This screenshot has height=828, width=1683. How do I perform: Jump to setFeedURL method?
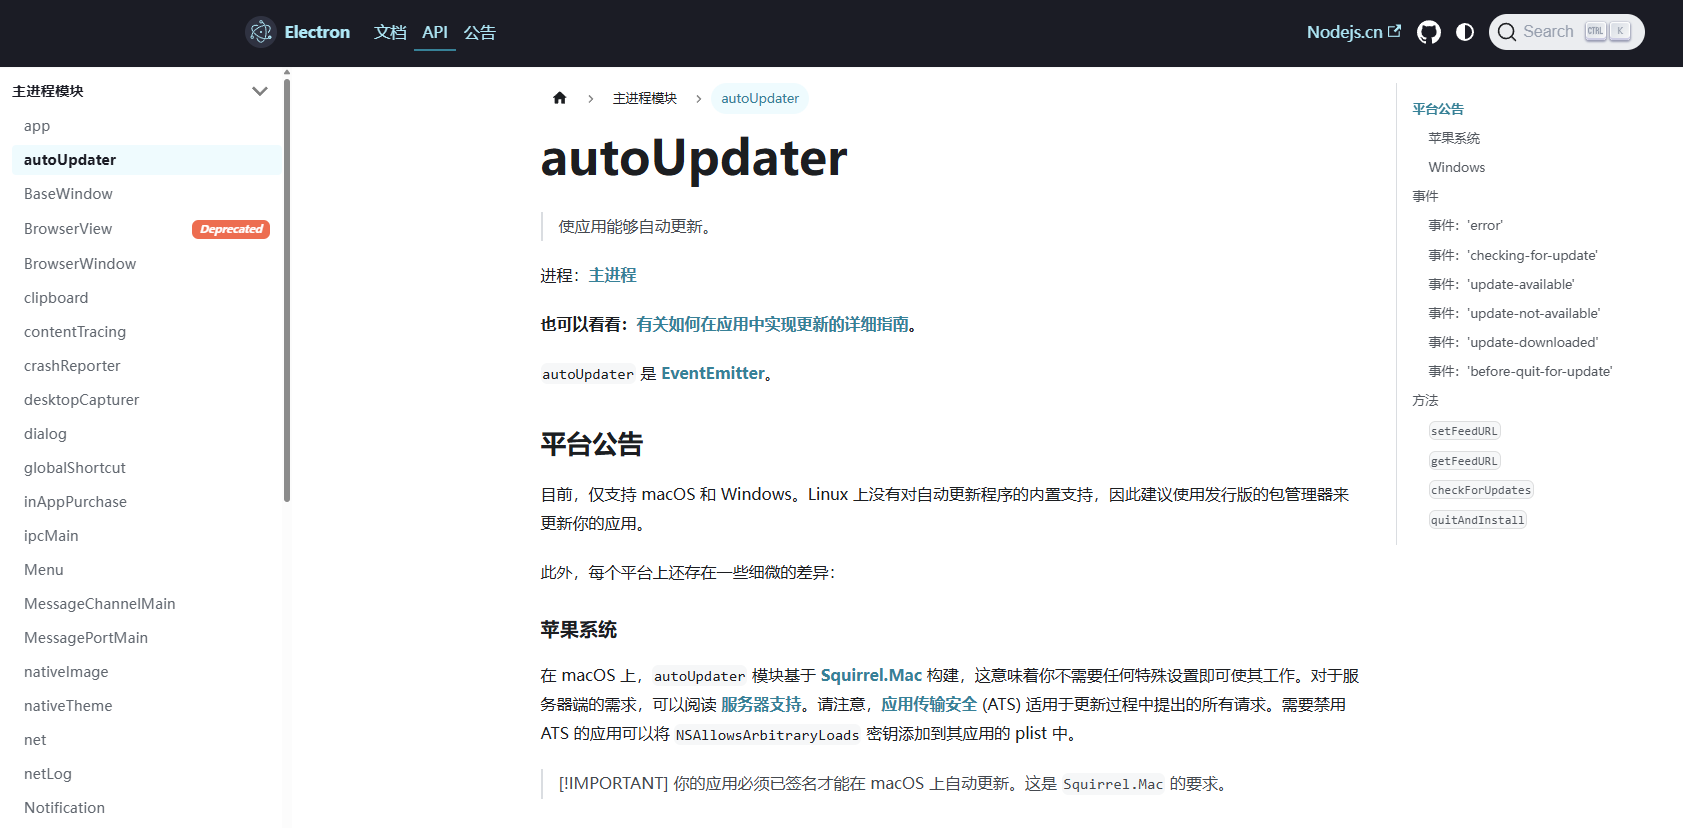pyautogui.click(x=1465, y=431)
